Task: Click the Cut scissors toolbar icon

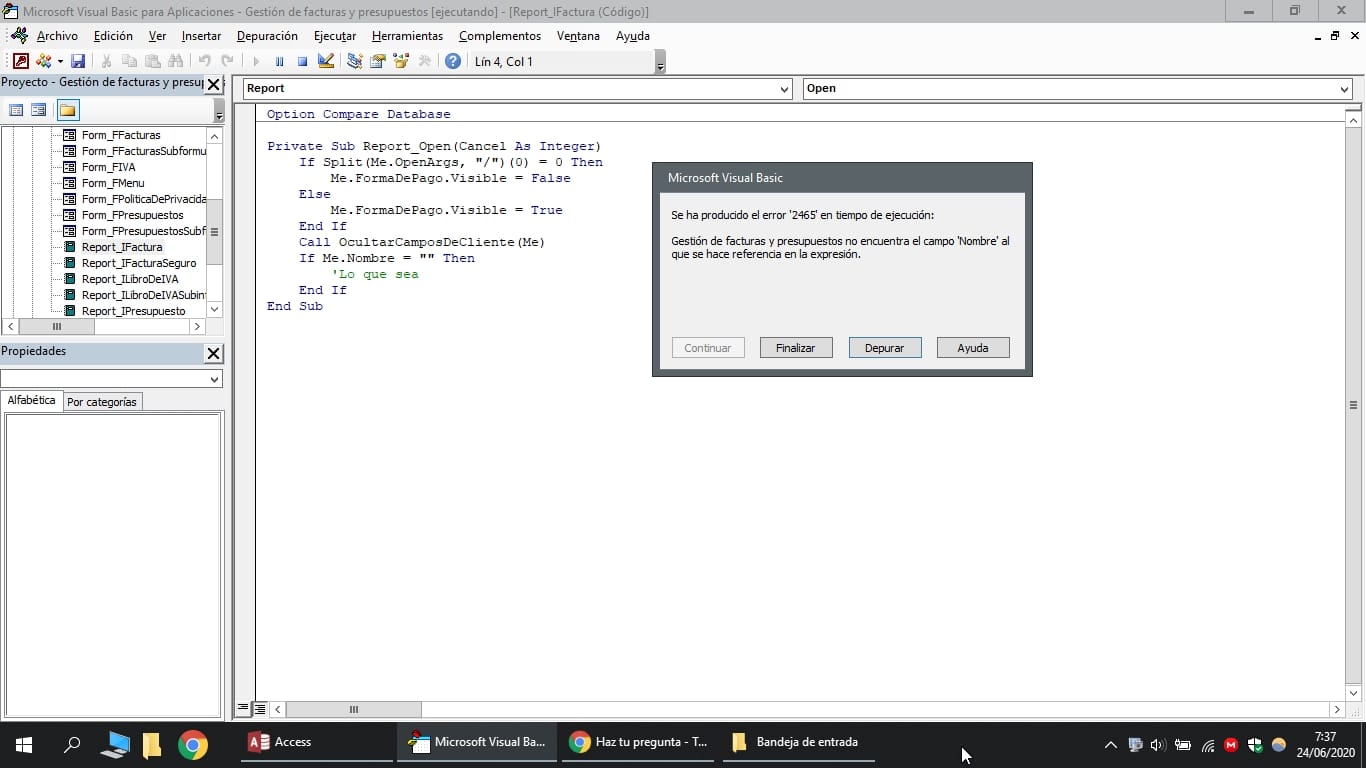Action: coord(106,61)
